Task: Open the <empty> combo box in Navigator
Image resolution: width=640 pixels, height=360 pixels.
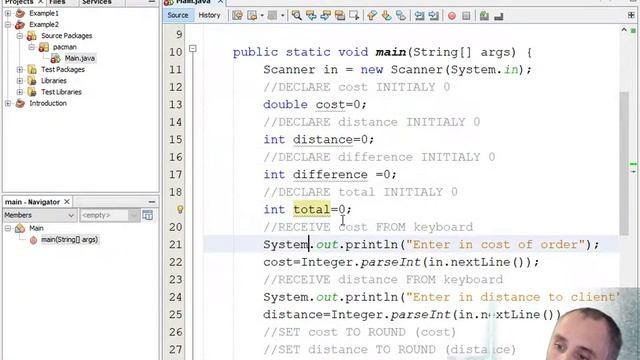Action: [x=109, y=215]
